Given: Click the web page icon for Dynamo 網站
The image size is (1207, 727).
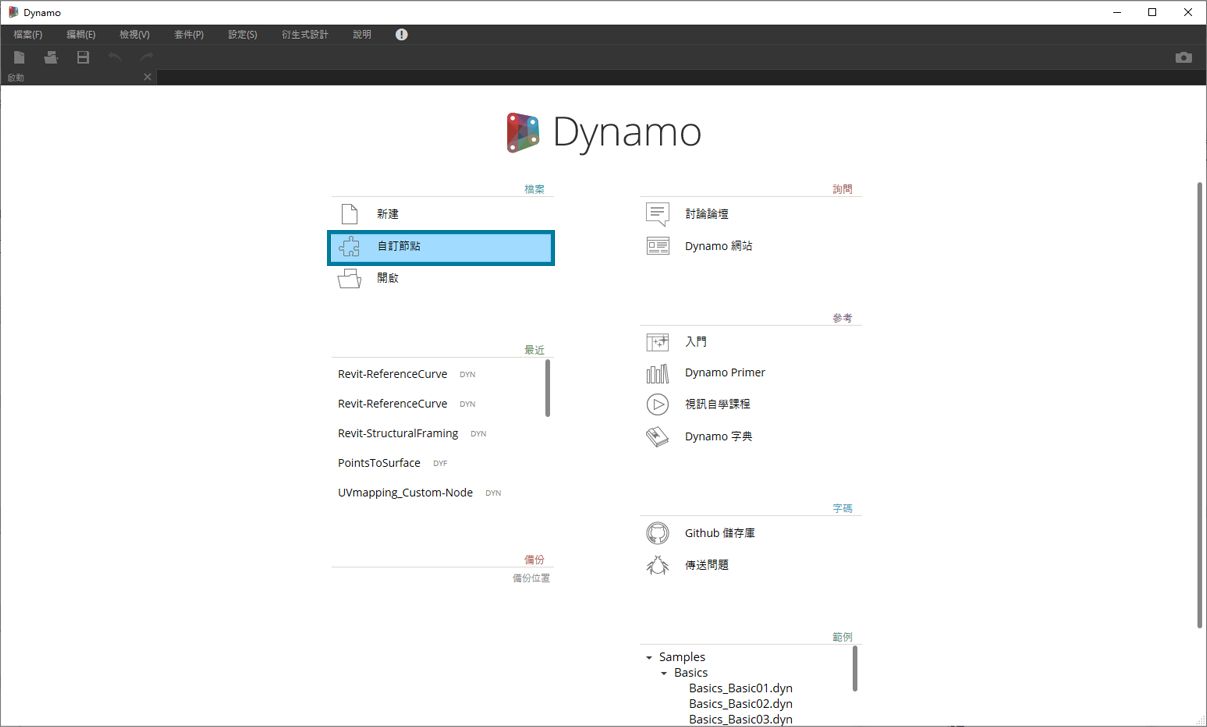Looking at the screenshot, I should click(x=657, y=246).
